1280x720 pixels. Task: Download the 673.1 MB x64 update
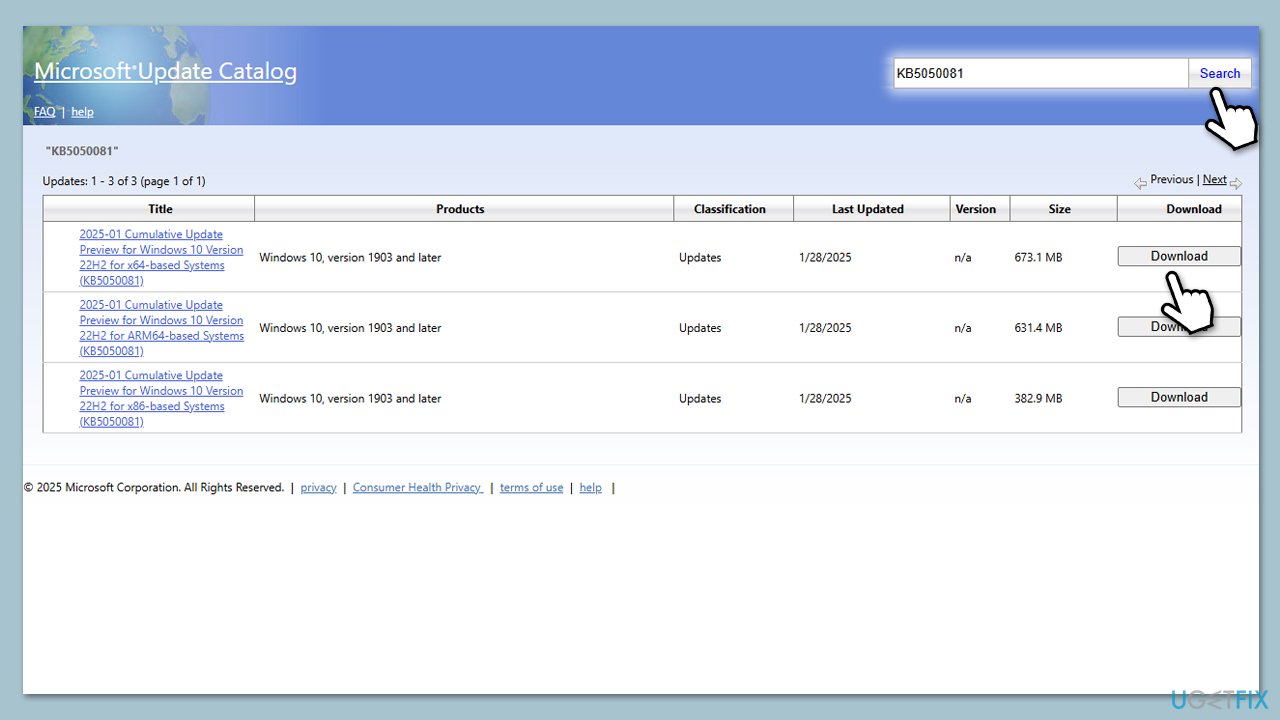point(1179,256)
